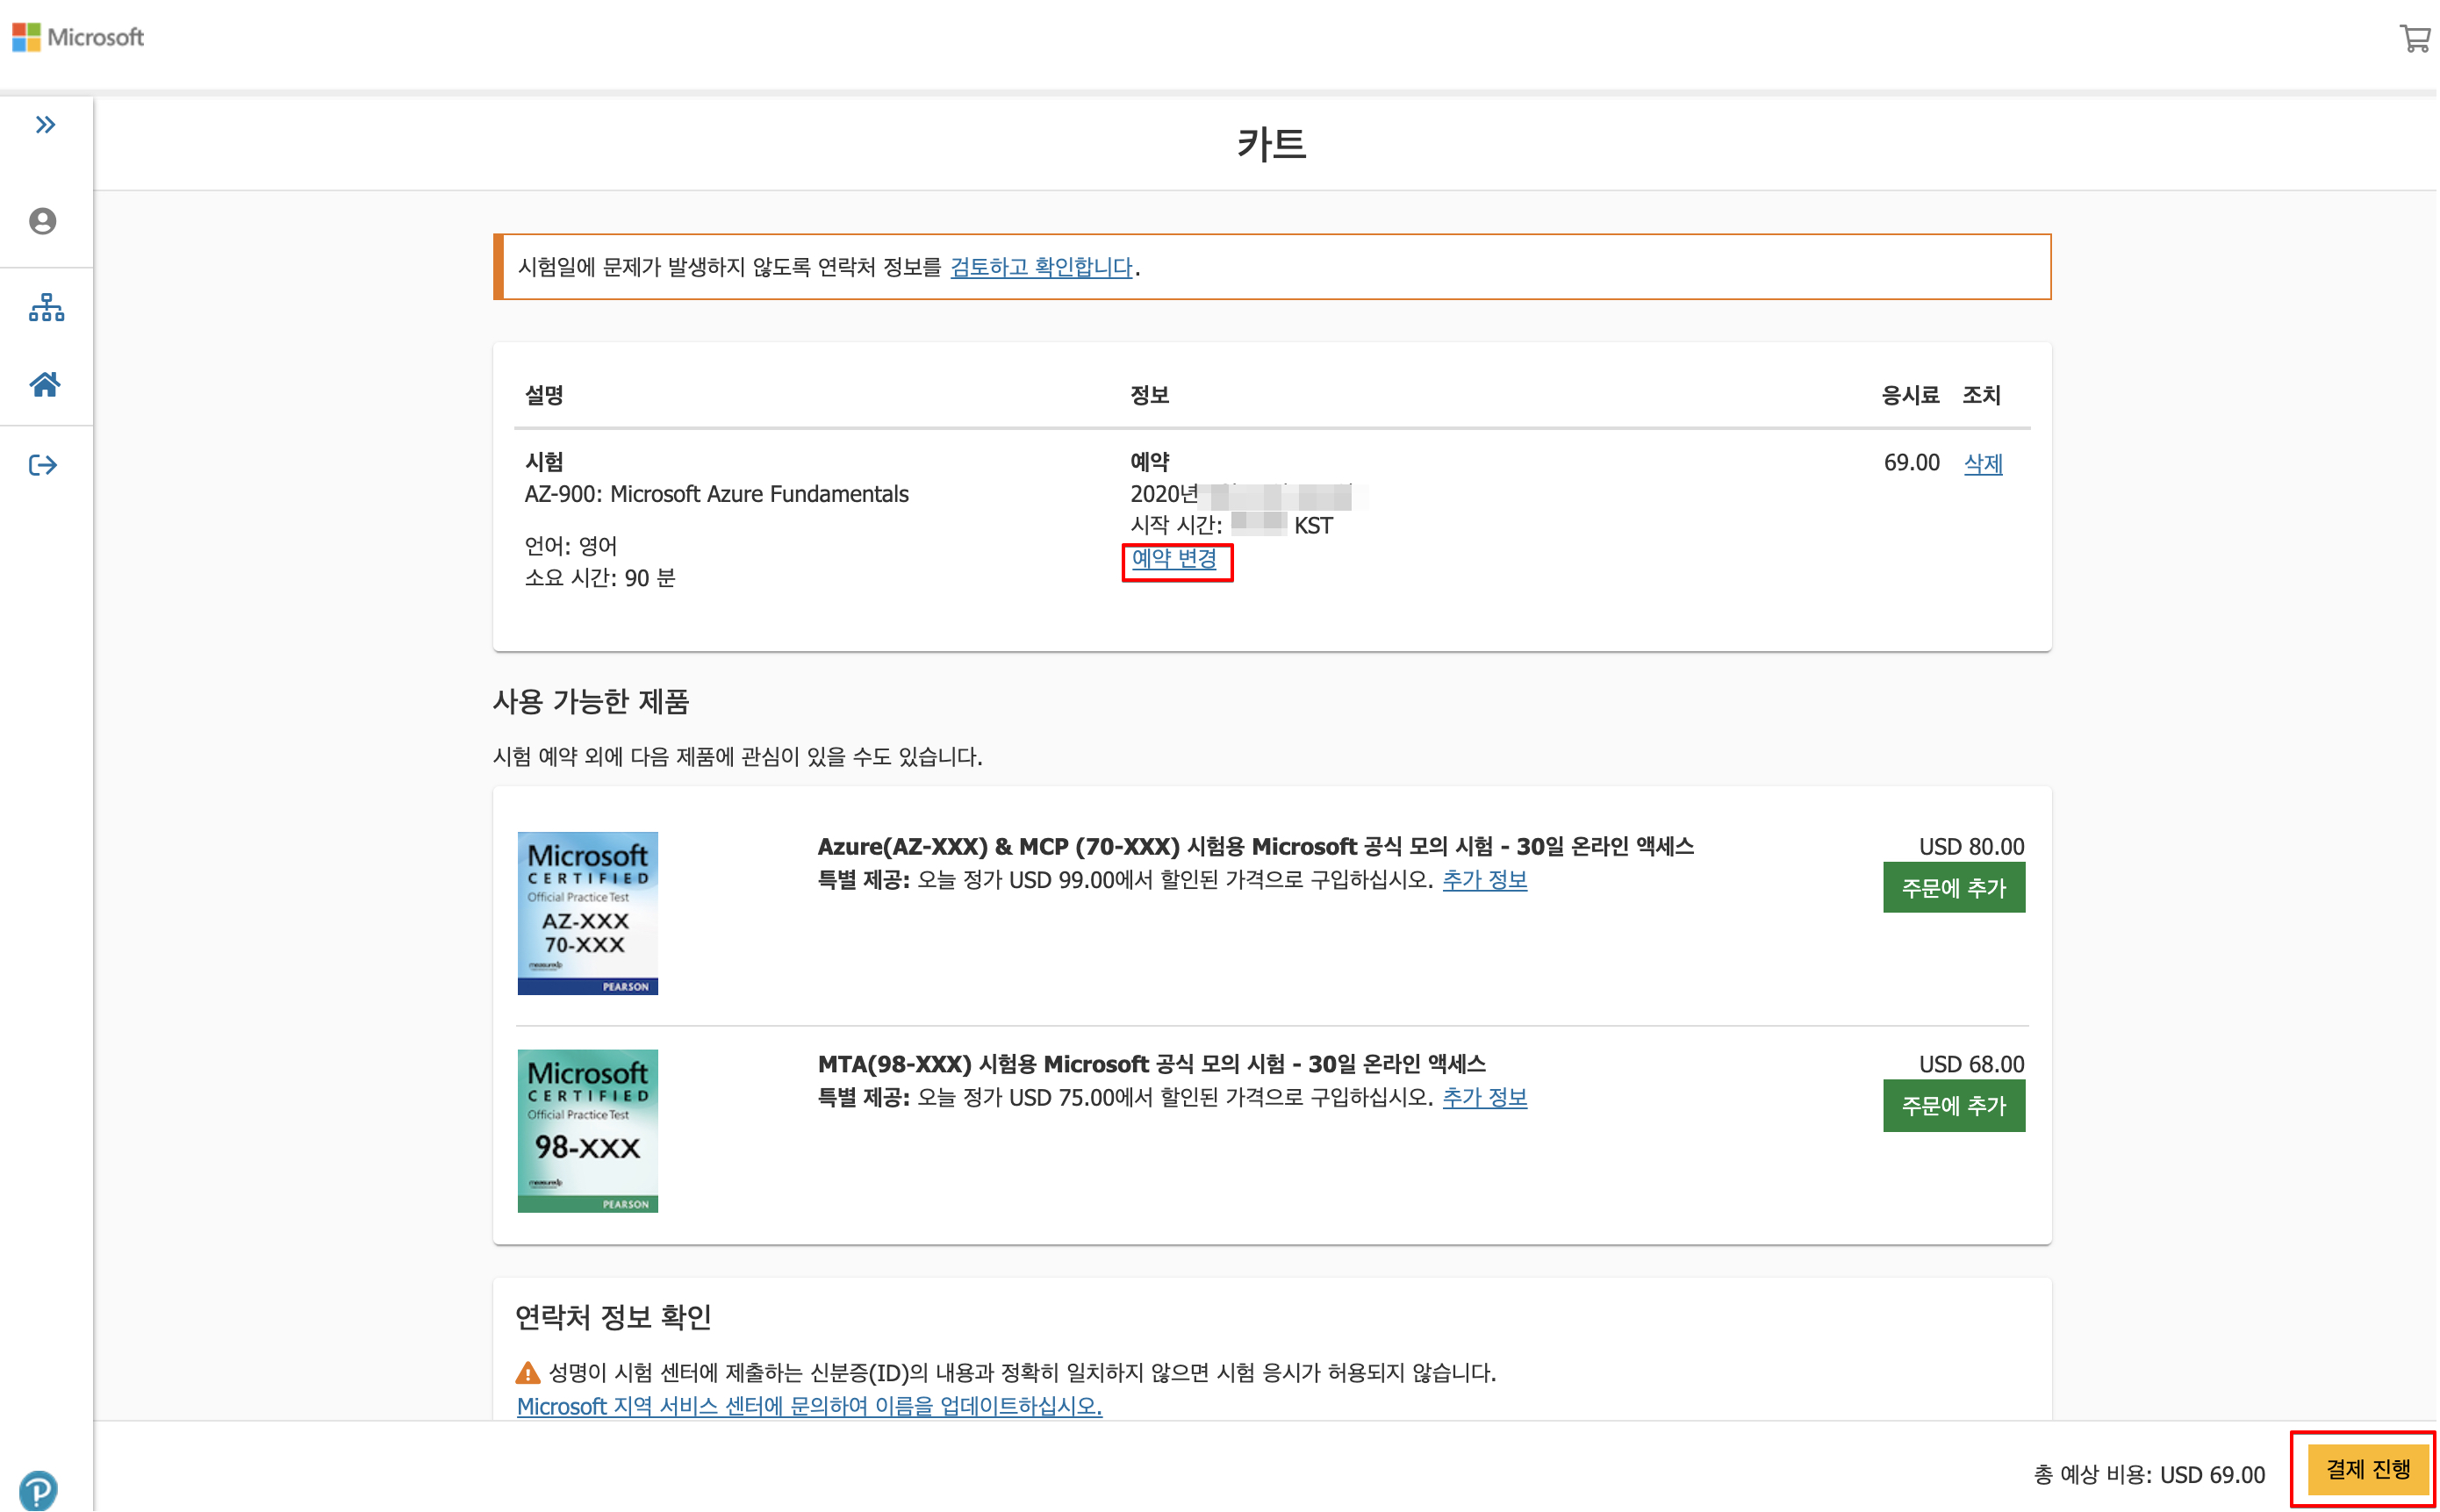Click 예약 변경 to change appointment

[x=1175, y=559]
